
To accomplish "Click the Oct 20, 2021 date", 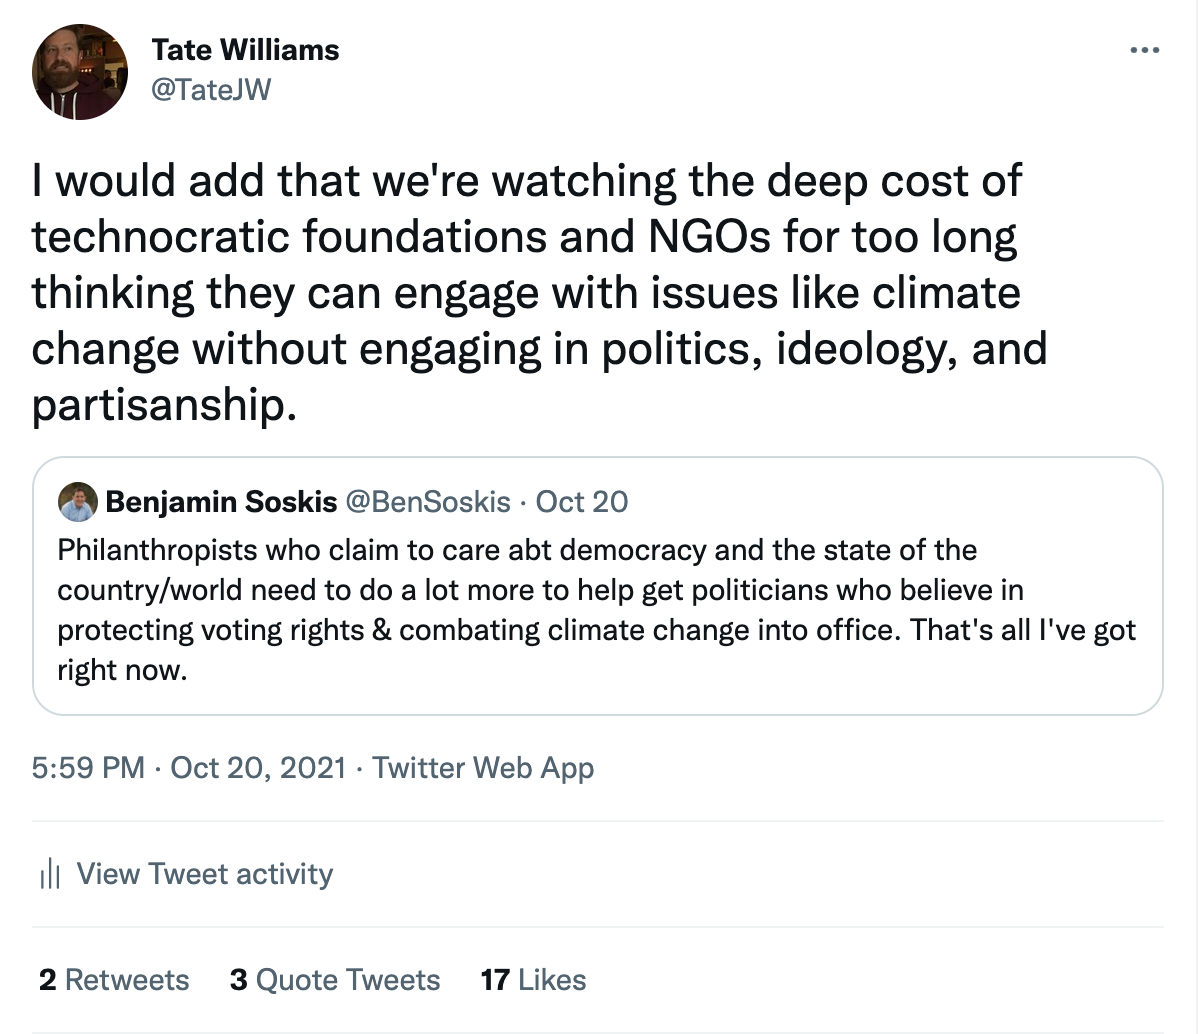I will (259, 768).
